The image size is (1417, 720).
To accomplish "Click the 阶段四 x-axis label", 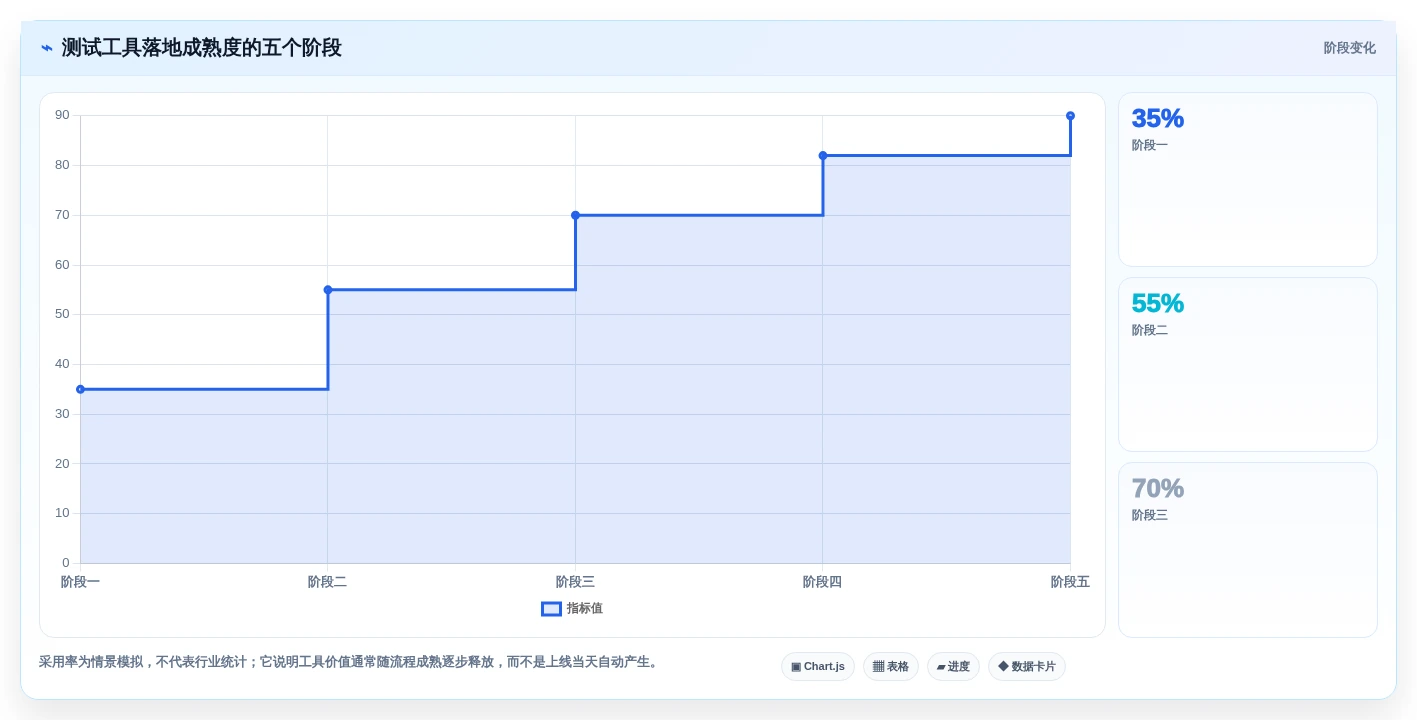I will tap(822, 582).
